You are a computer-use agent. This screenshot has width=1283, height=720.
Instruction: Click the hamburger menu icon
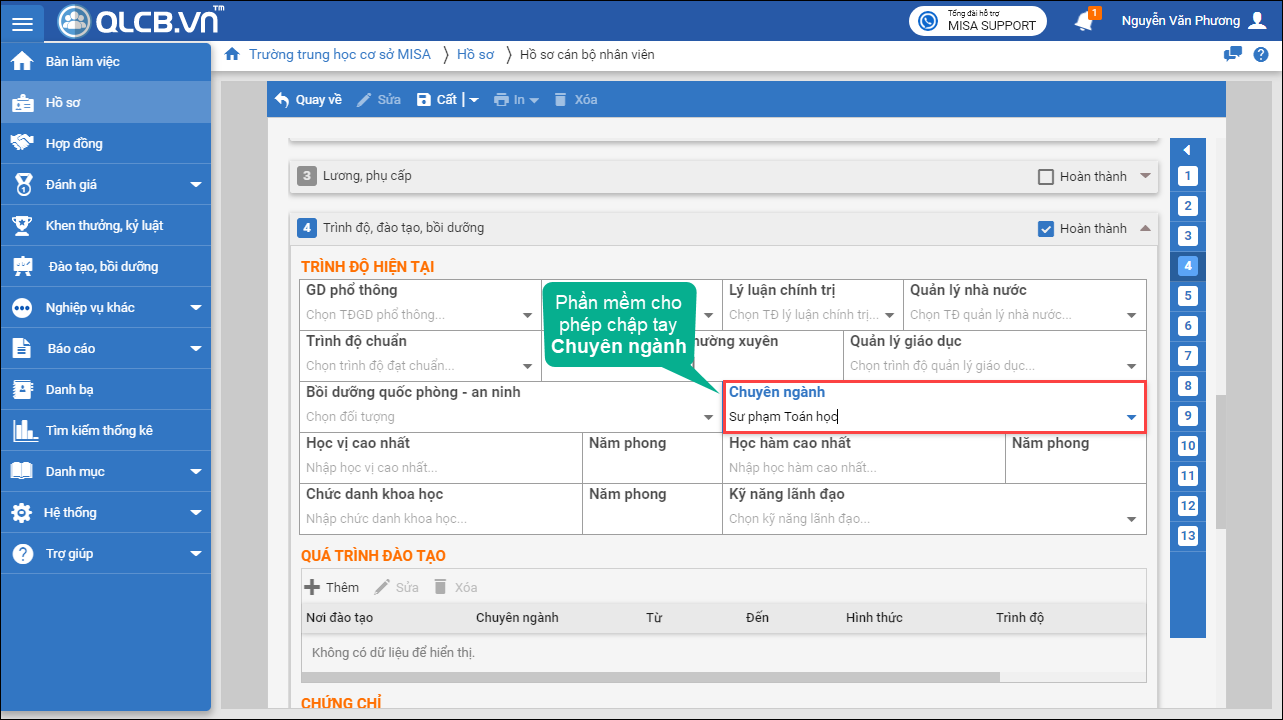pos(22,22)
